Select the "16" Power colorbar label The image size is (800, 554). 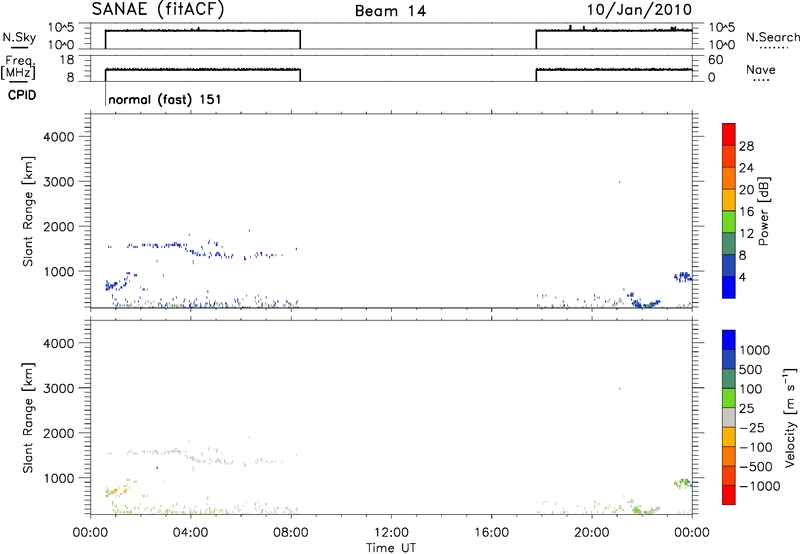click(x=746, y=212)
